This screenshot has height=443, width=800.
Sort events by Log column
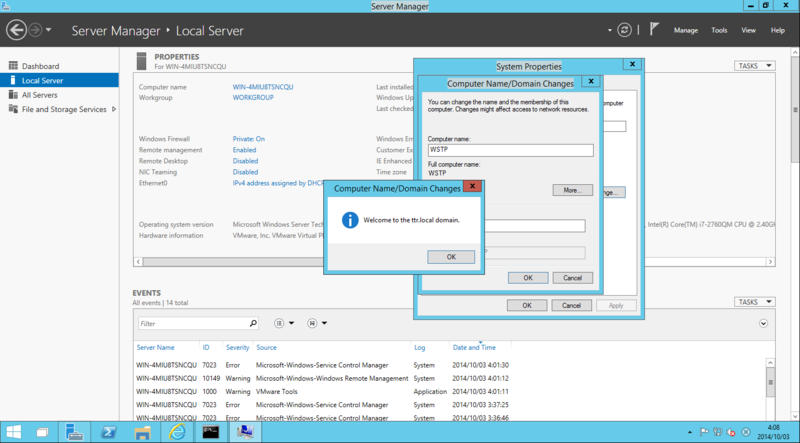tap(419, 347)
